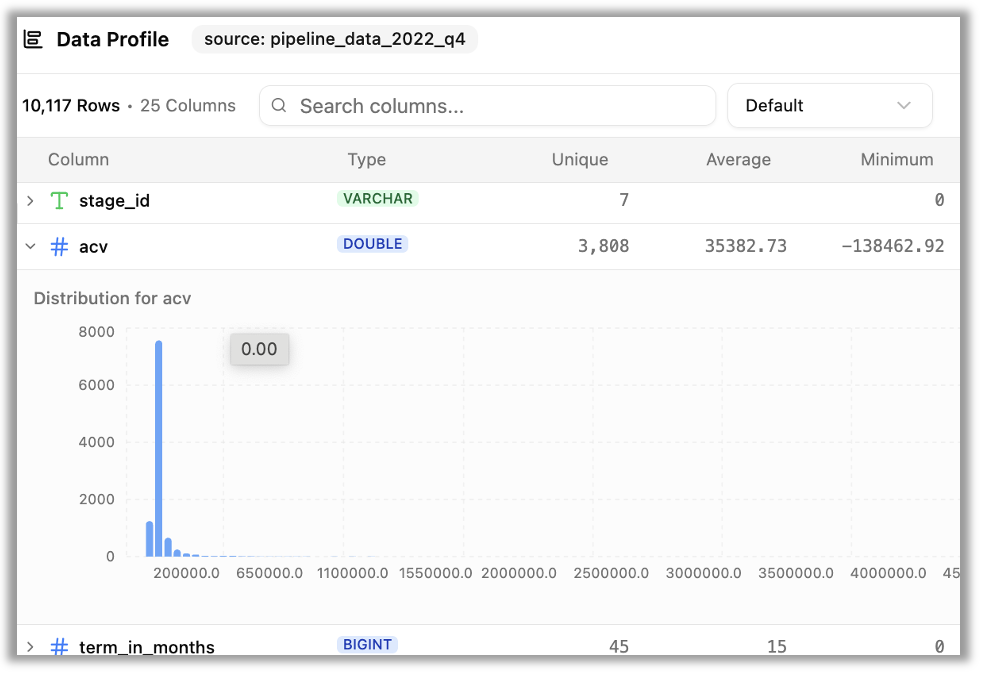Click the Data Profile panel icon

pos(33,40)
